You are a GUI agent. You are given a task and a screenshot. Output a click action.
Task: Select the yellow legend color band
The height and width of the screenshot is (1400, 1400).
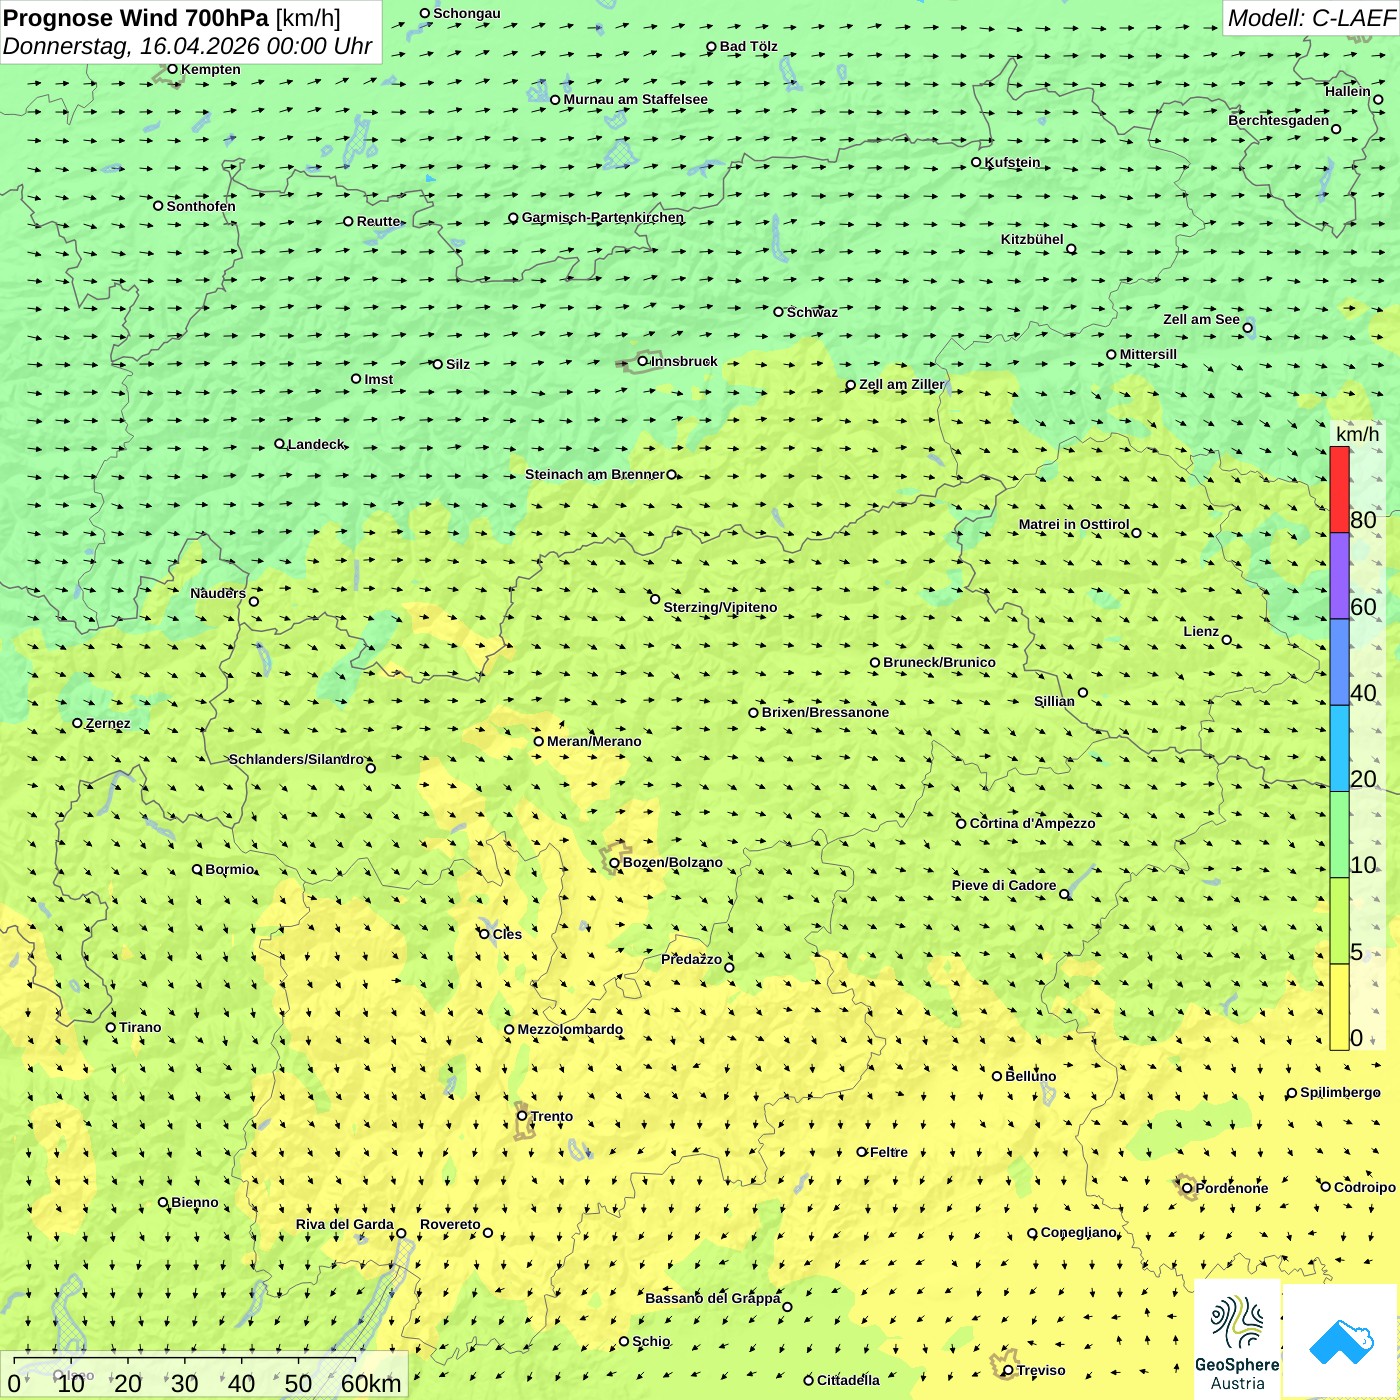click(x=1339, y=1007)
